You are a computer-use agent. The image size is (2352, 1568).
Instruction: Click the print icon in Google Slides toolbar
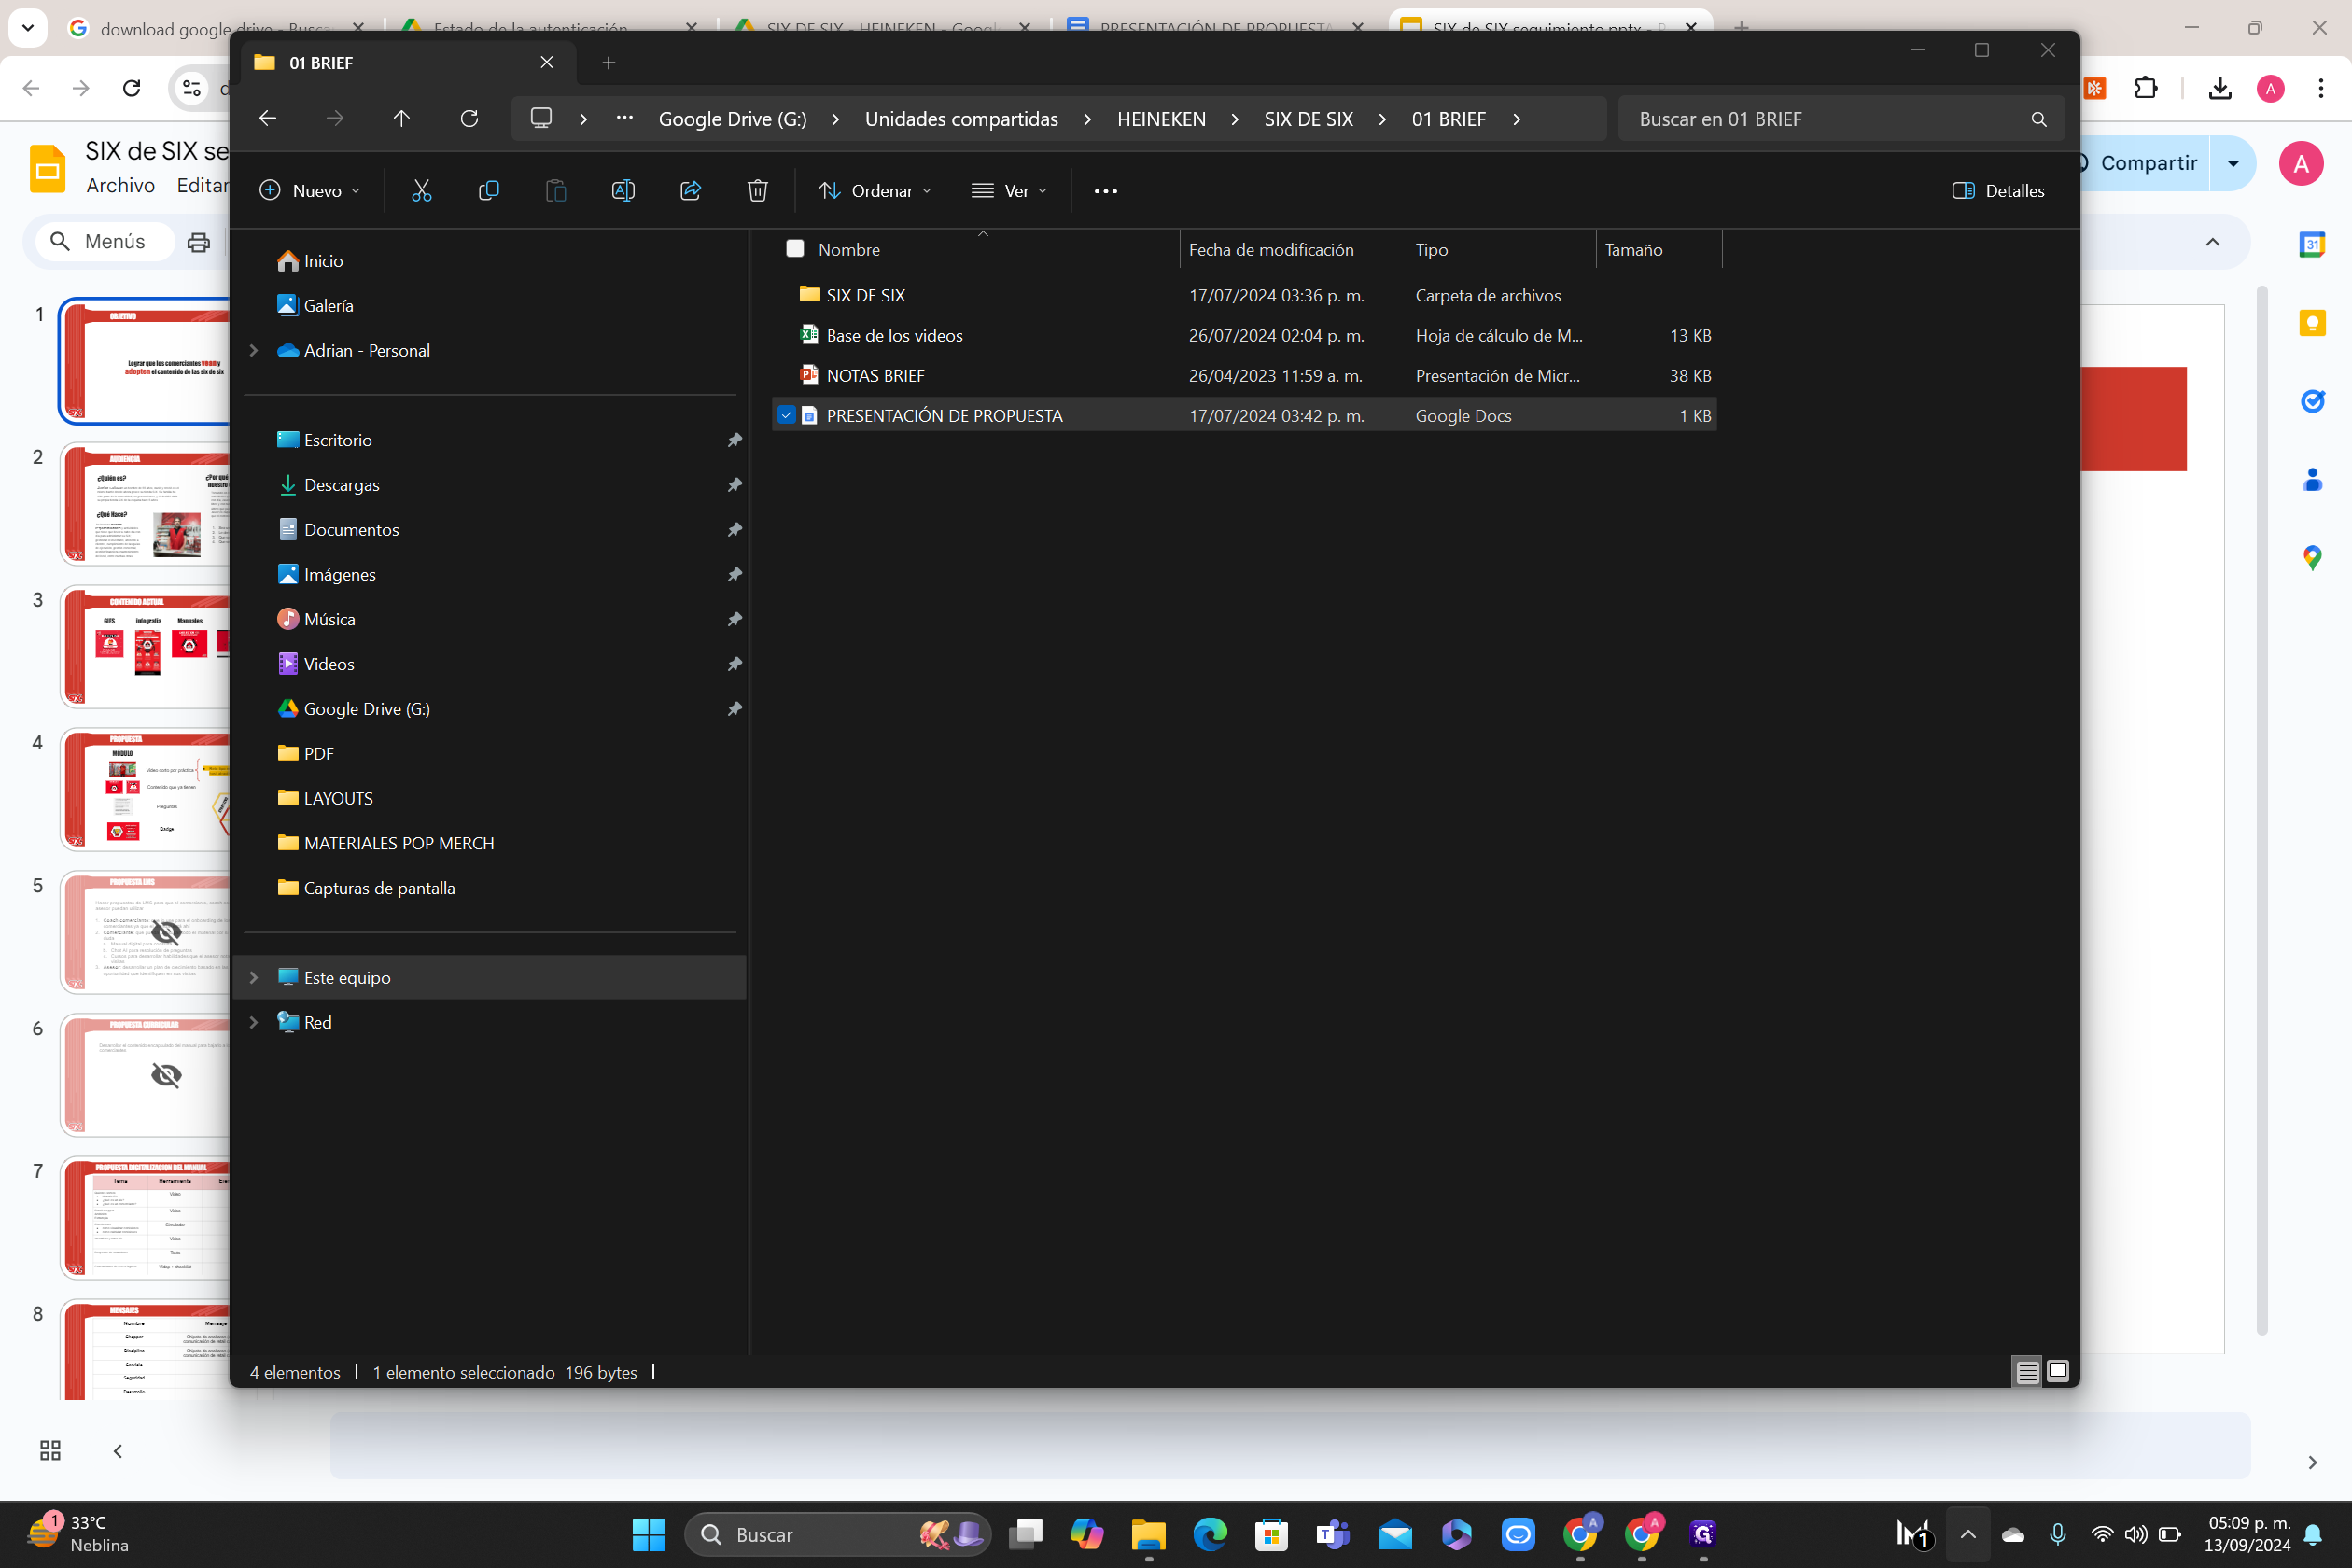(x=199, y=242)
